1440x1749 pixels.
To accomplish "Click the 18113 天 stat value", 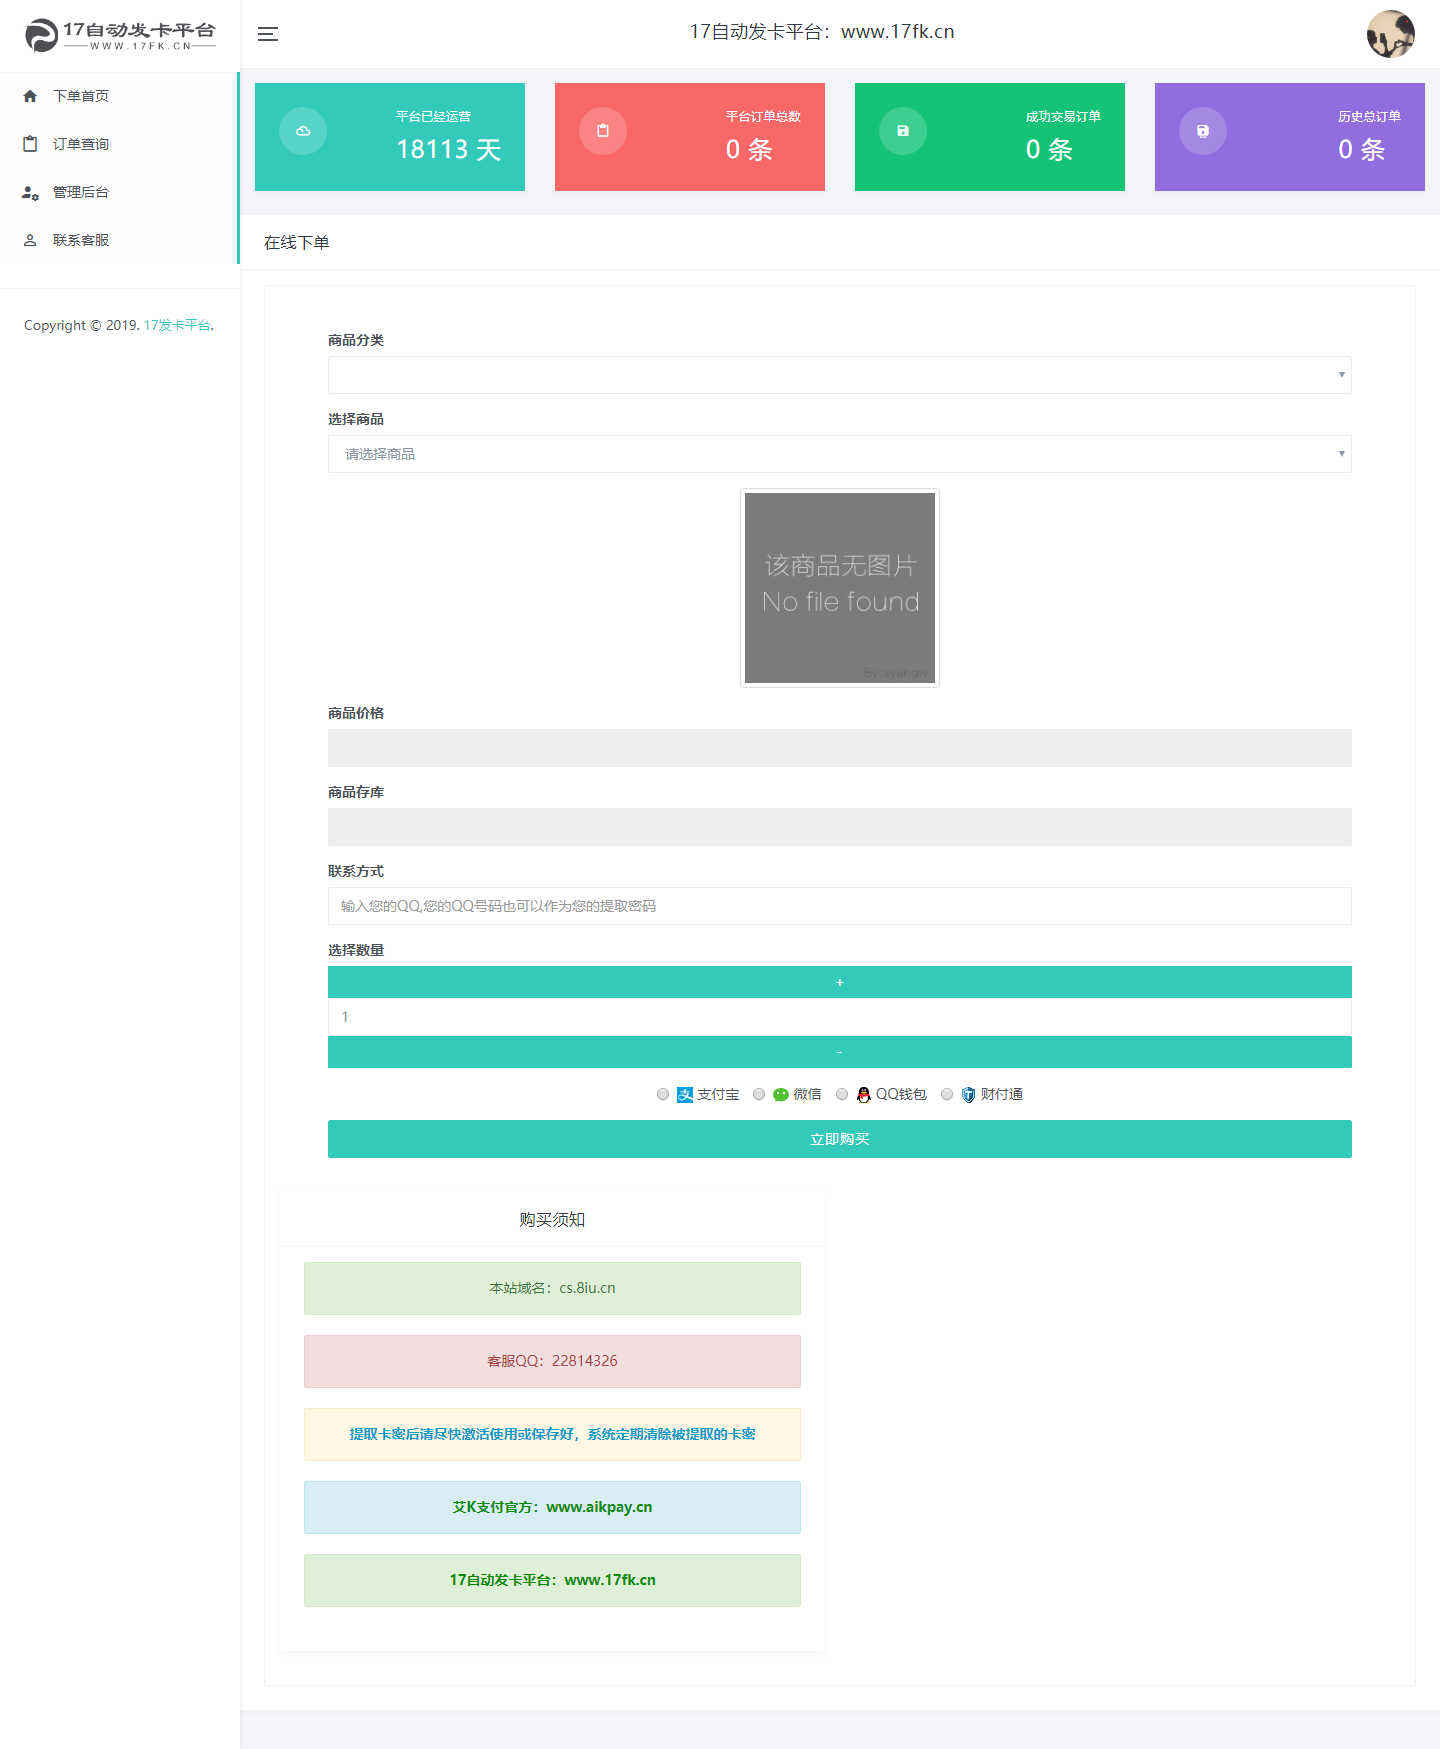I will tap(448, 150).
